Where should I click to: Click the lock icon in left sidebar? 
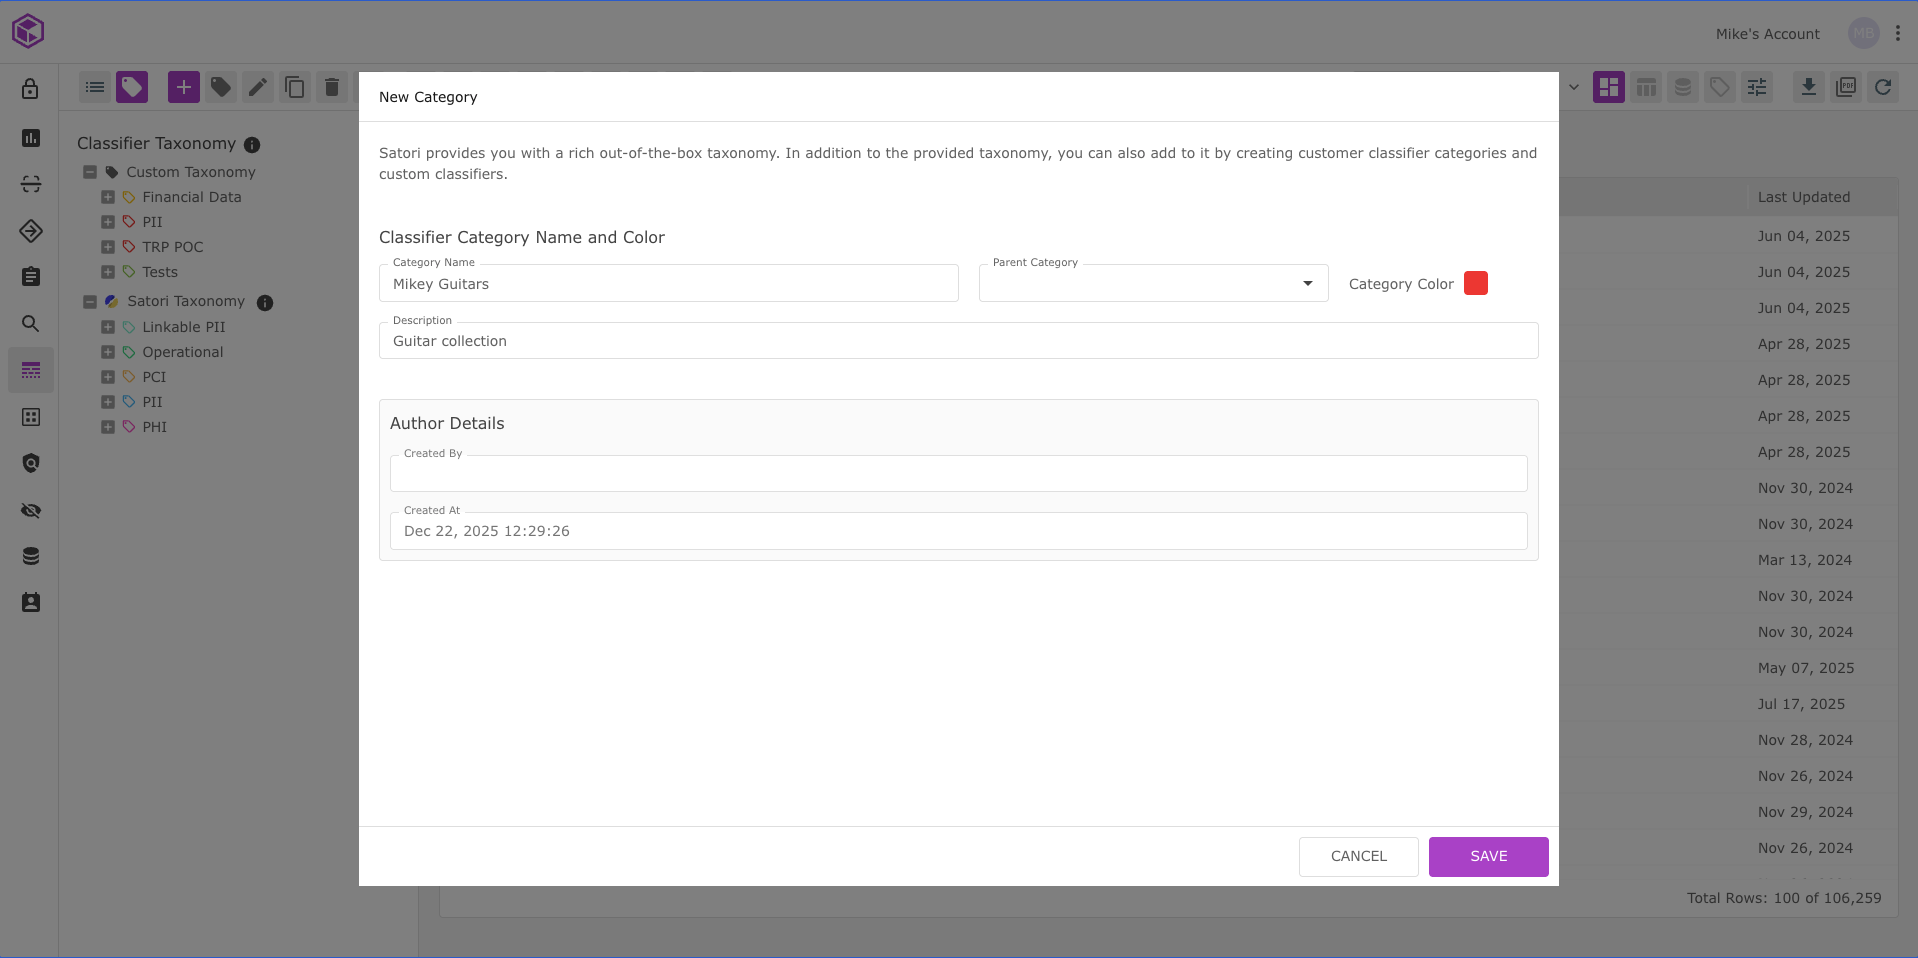pyautogui.click(x=31, y=89)
